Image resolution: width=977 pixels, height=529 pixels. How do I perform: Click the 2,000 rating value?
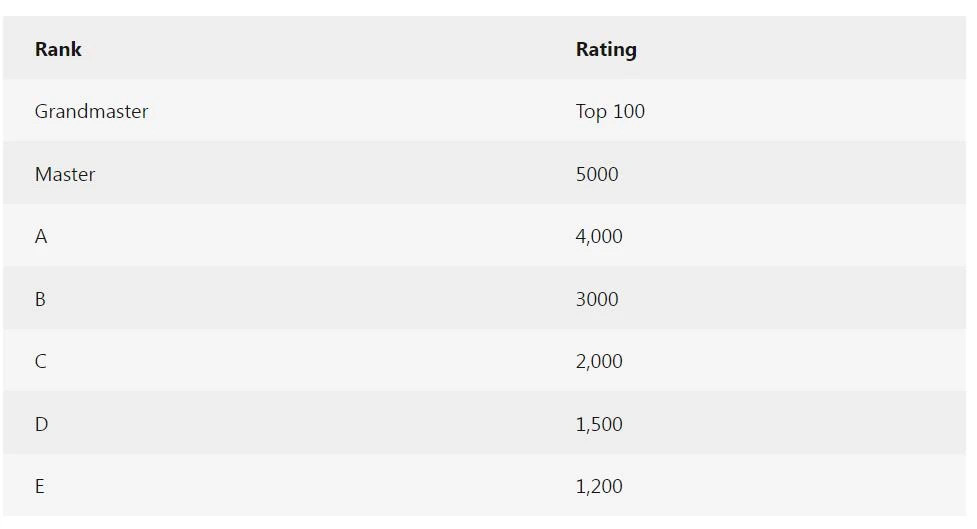tap(599, 361)
